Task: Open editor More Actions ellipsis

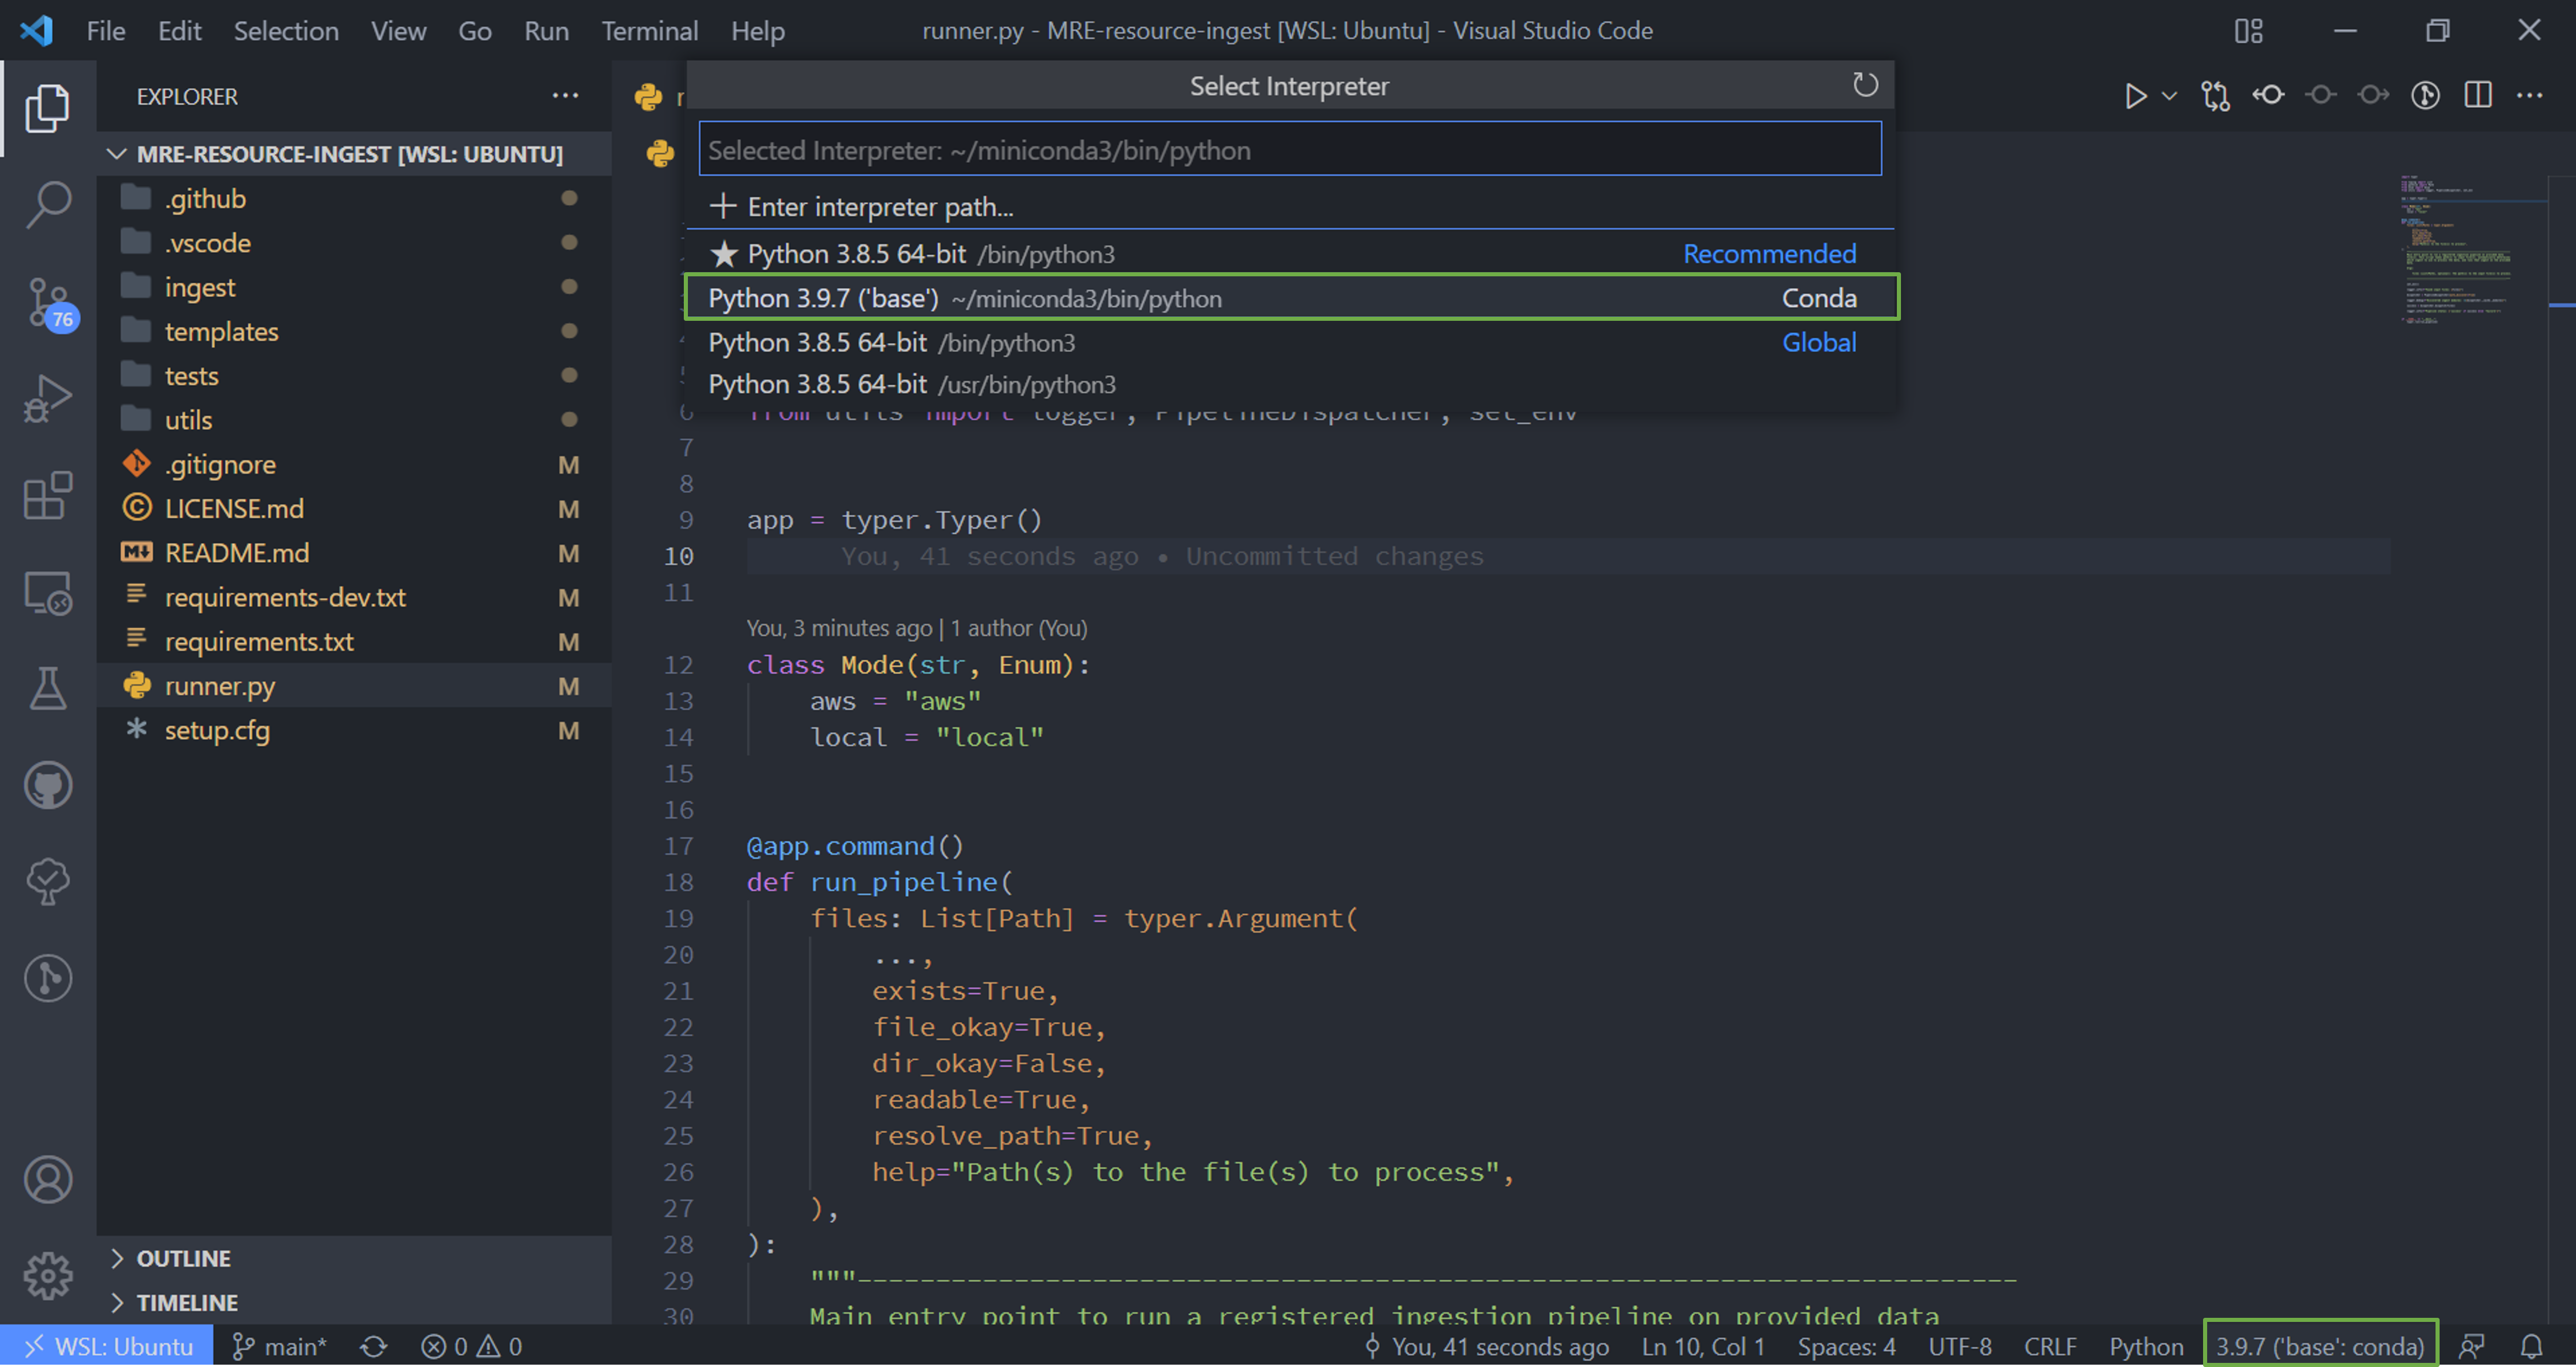Action: click(2530, 95)
